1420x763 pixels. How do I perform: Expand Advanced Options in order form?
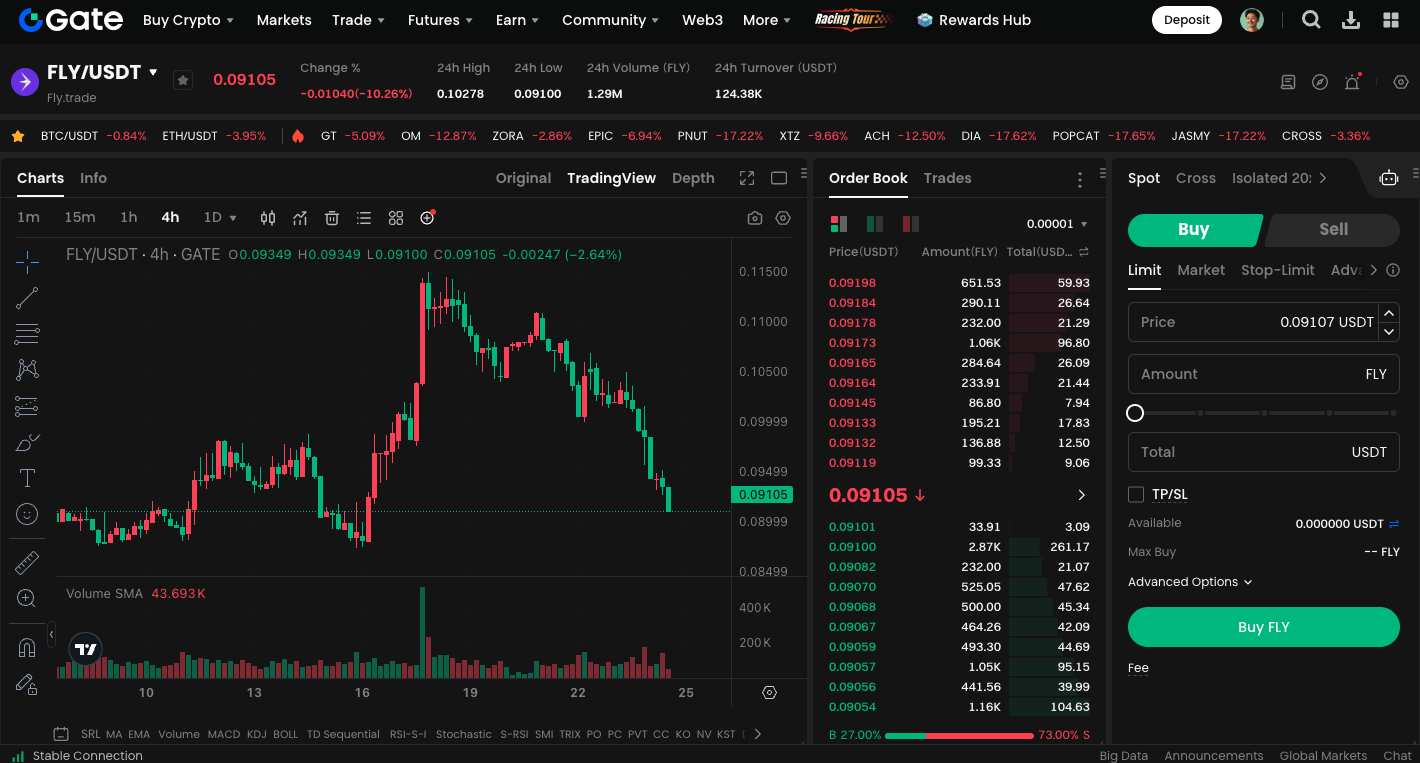1190,582
